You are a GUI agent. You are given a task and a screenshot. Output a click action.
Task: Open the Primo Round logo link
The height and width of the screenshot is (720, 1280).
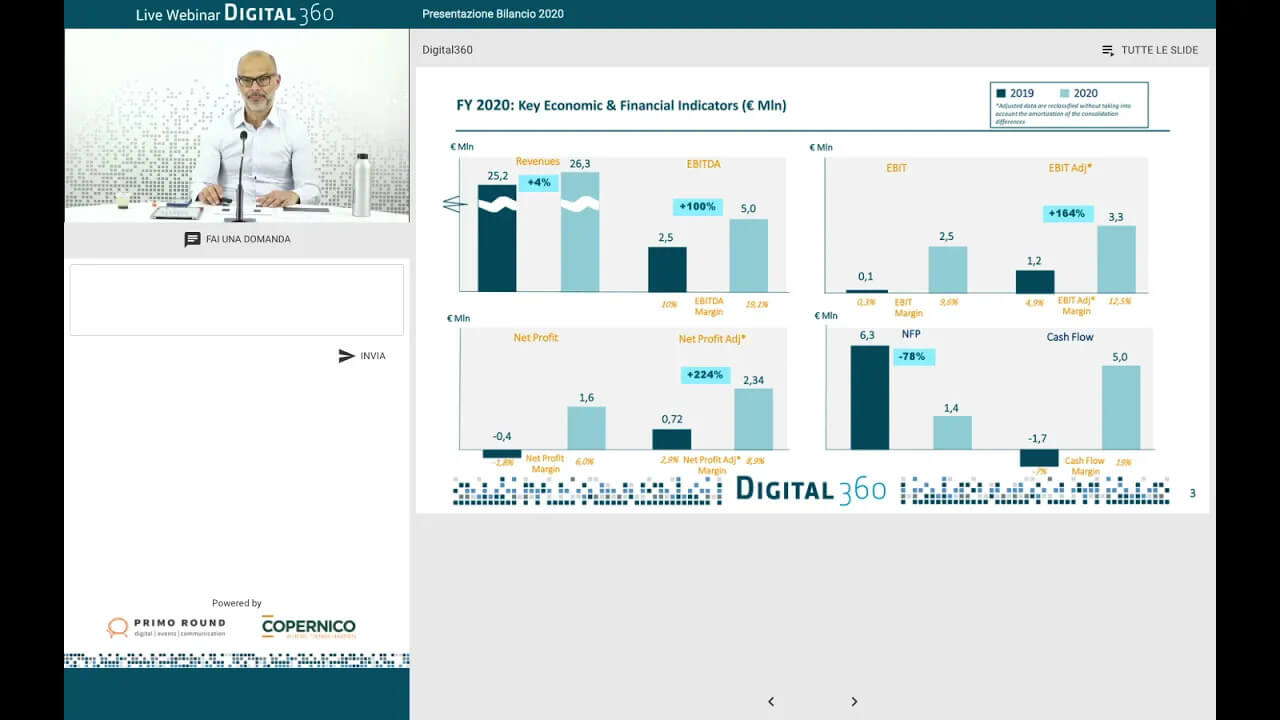coord(166,627)
